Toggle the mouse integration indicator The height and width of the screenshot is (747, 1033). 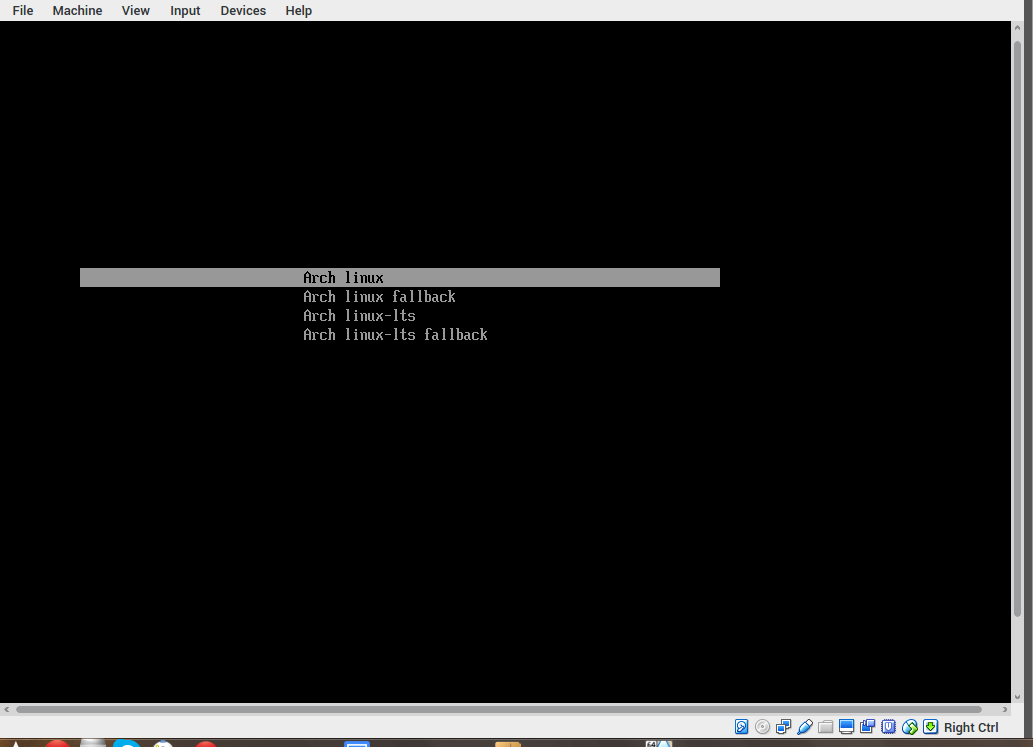pos(910,727)
